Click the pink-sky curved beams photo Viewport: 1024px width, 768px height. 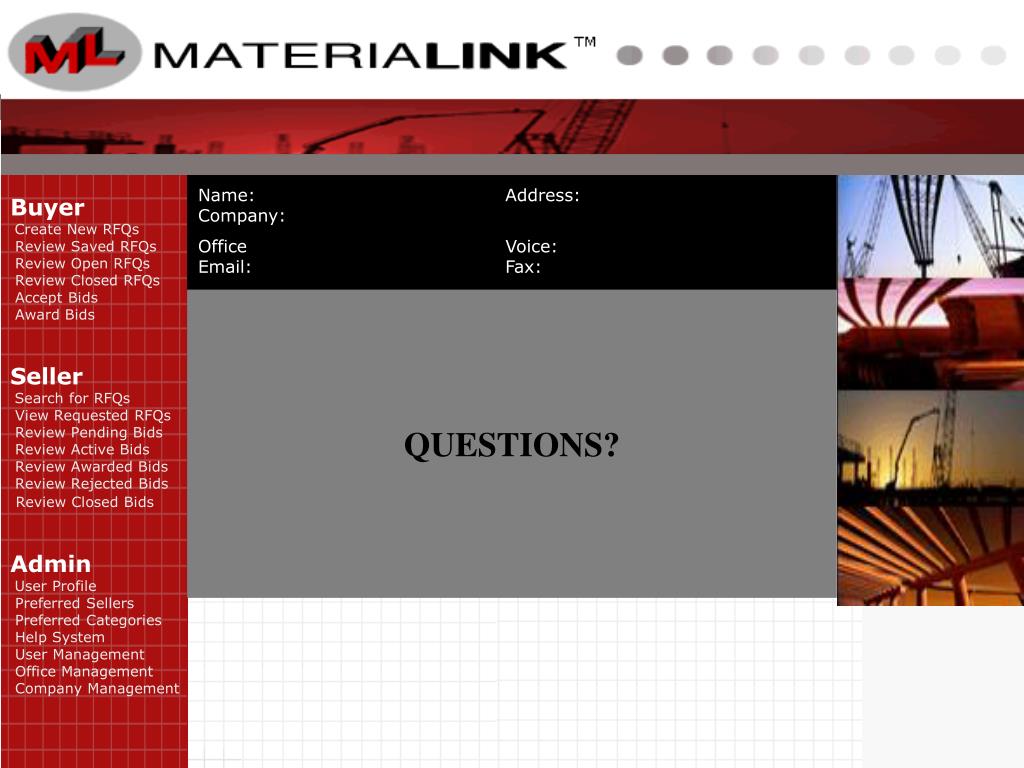click(x=931, y=334)
